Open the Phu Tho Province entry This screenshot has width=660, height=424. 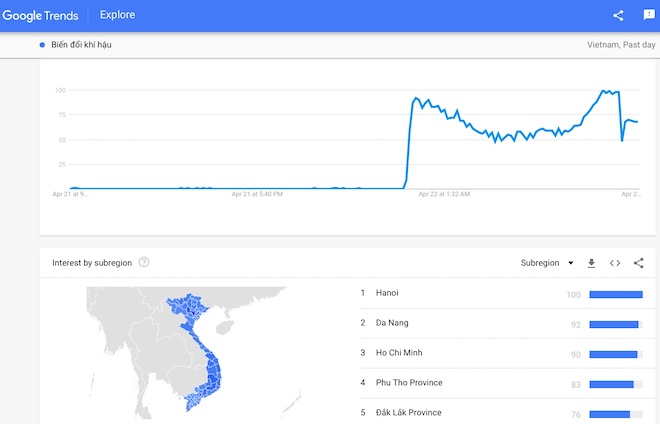(409, 383)
